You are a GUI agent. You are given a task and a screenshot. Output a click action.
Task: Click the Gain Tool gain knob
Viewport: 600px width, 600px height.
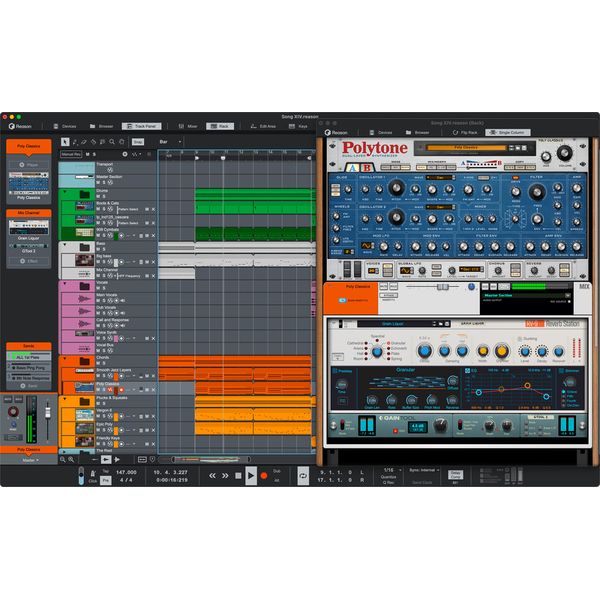[440, 425]
